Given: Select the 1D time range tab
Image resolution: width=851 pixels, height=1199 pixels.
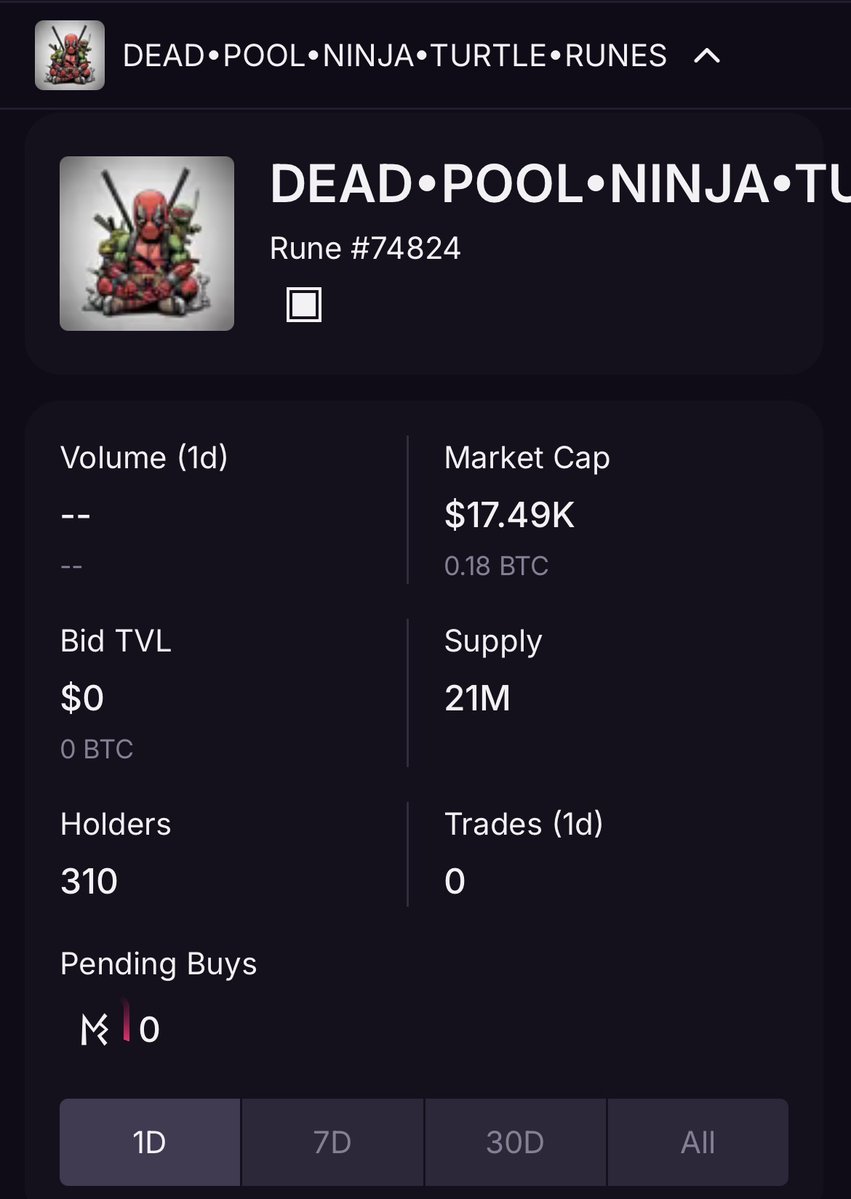Looking at the screenshot, I should pyautogui.click(x=149, y=1142).
